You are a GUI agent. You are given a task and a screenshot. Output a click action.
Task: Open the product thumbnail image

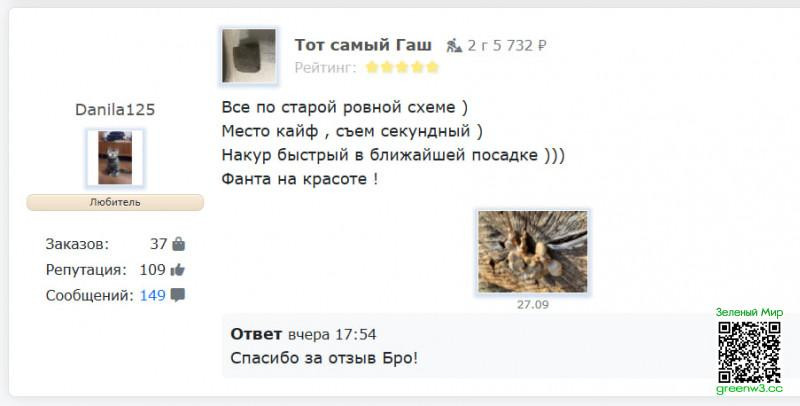249,56
